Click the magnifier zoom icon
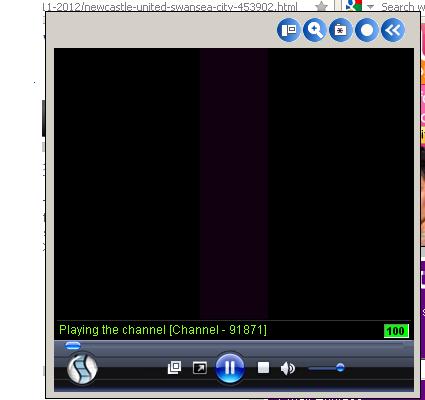The height and width of the screenshot is (400, 425). [x=315, y=30]
